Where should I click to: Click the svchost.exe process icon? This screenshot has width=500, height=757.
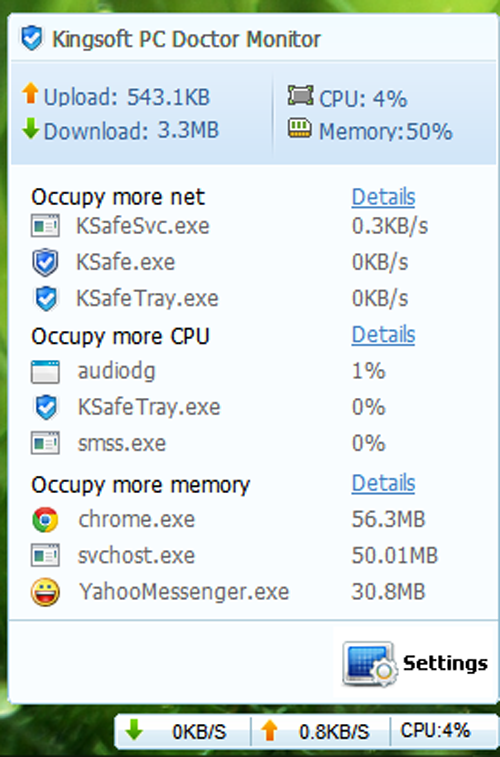coord(45,555)
